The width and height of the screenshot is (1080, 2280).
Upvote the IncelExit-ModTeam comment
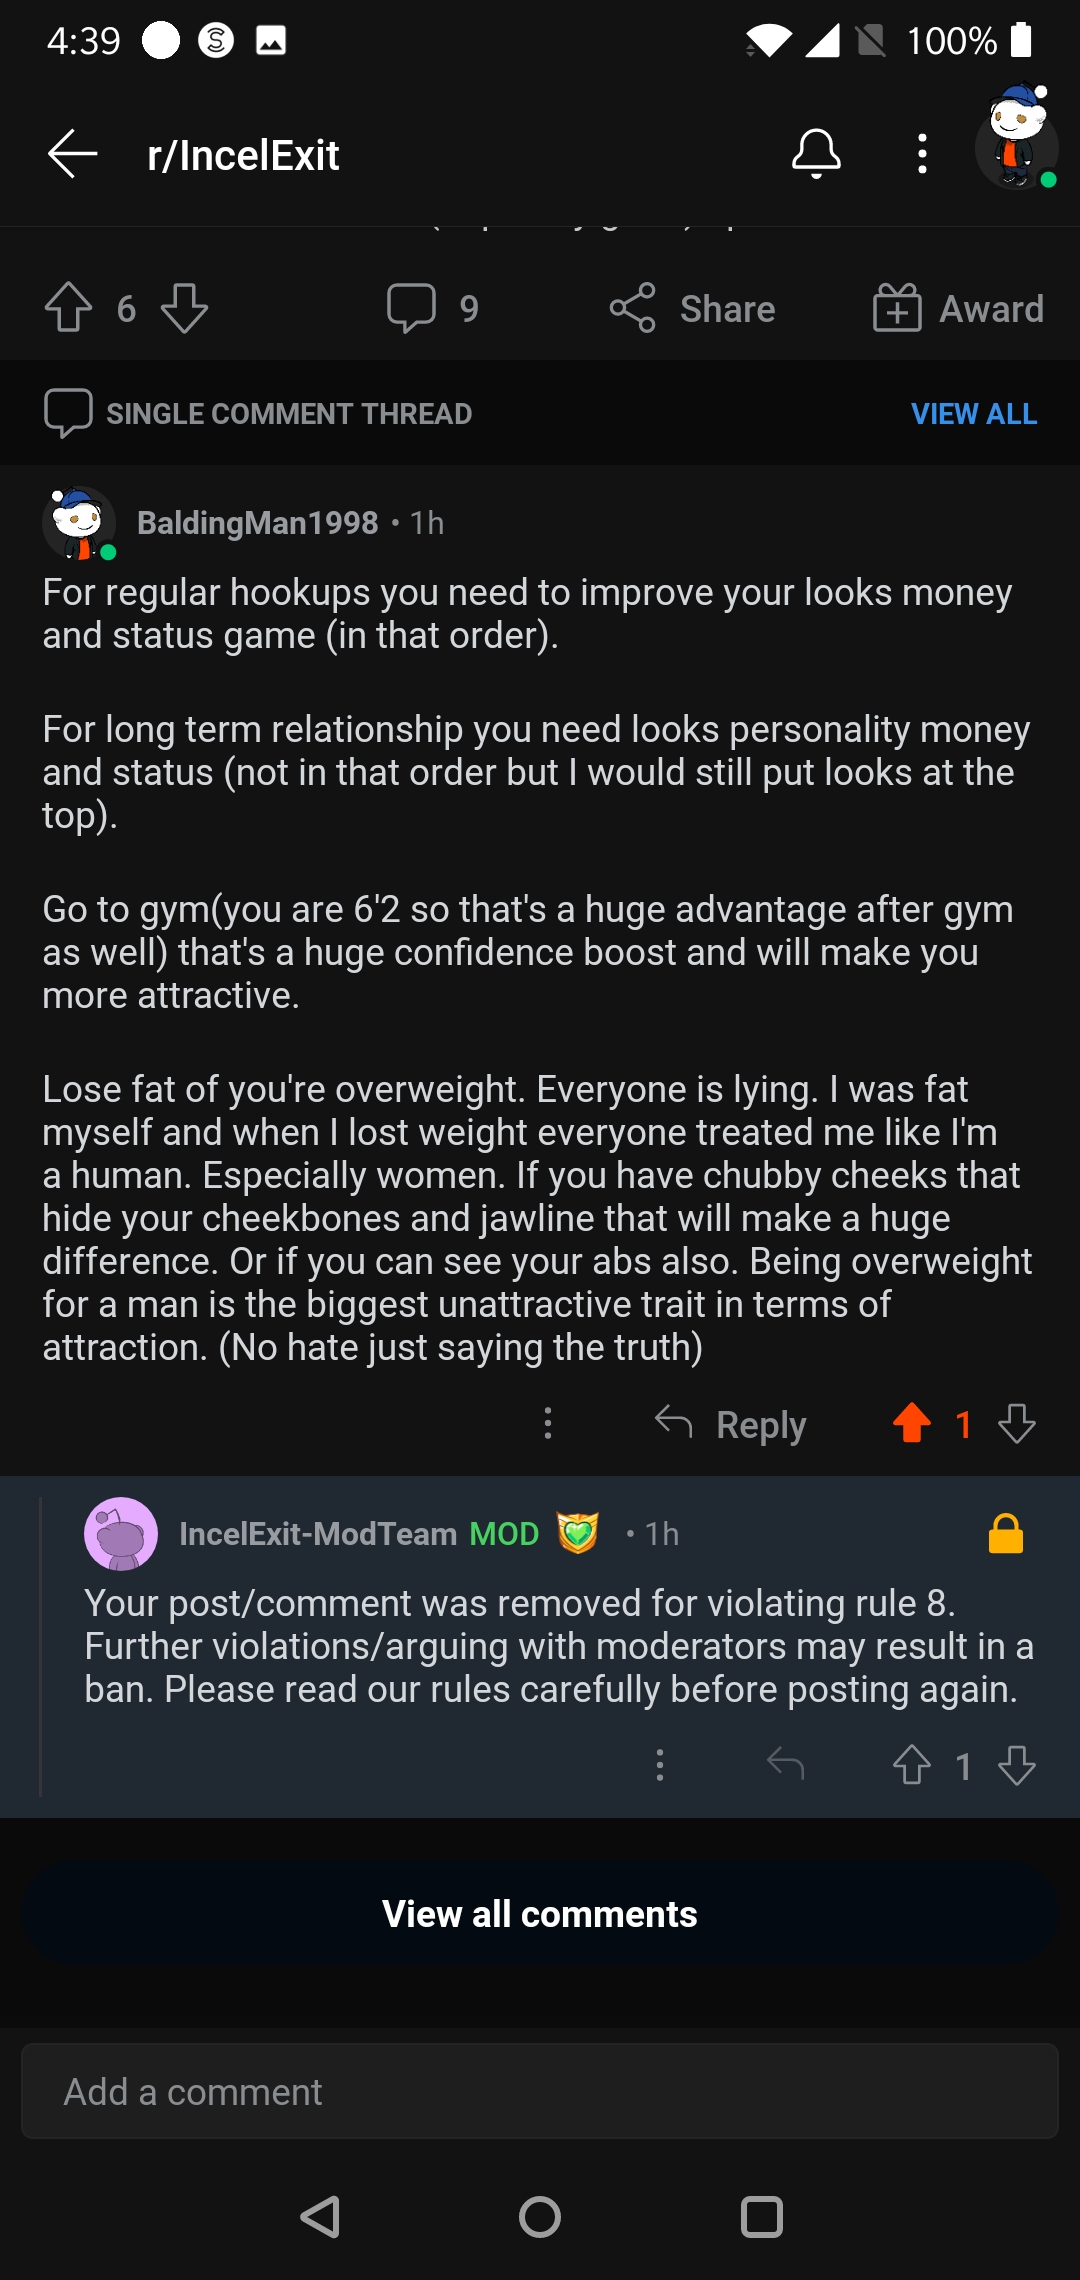click(x=912, y=1765)
